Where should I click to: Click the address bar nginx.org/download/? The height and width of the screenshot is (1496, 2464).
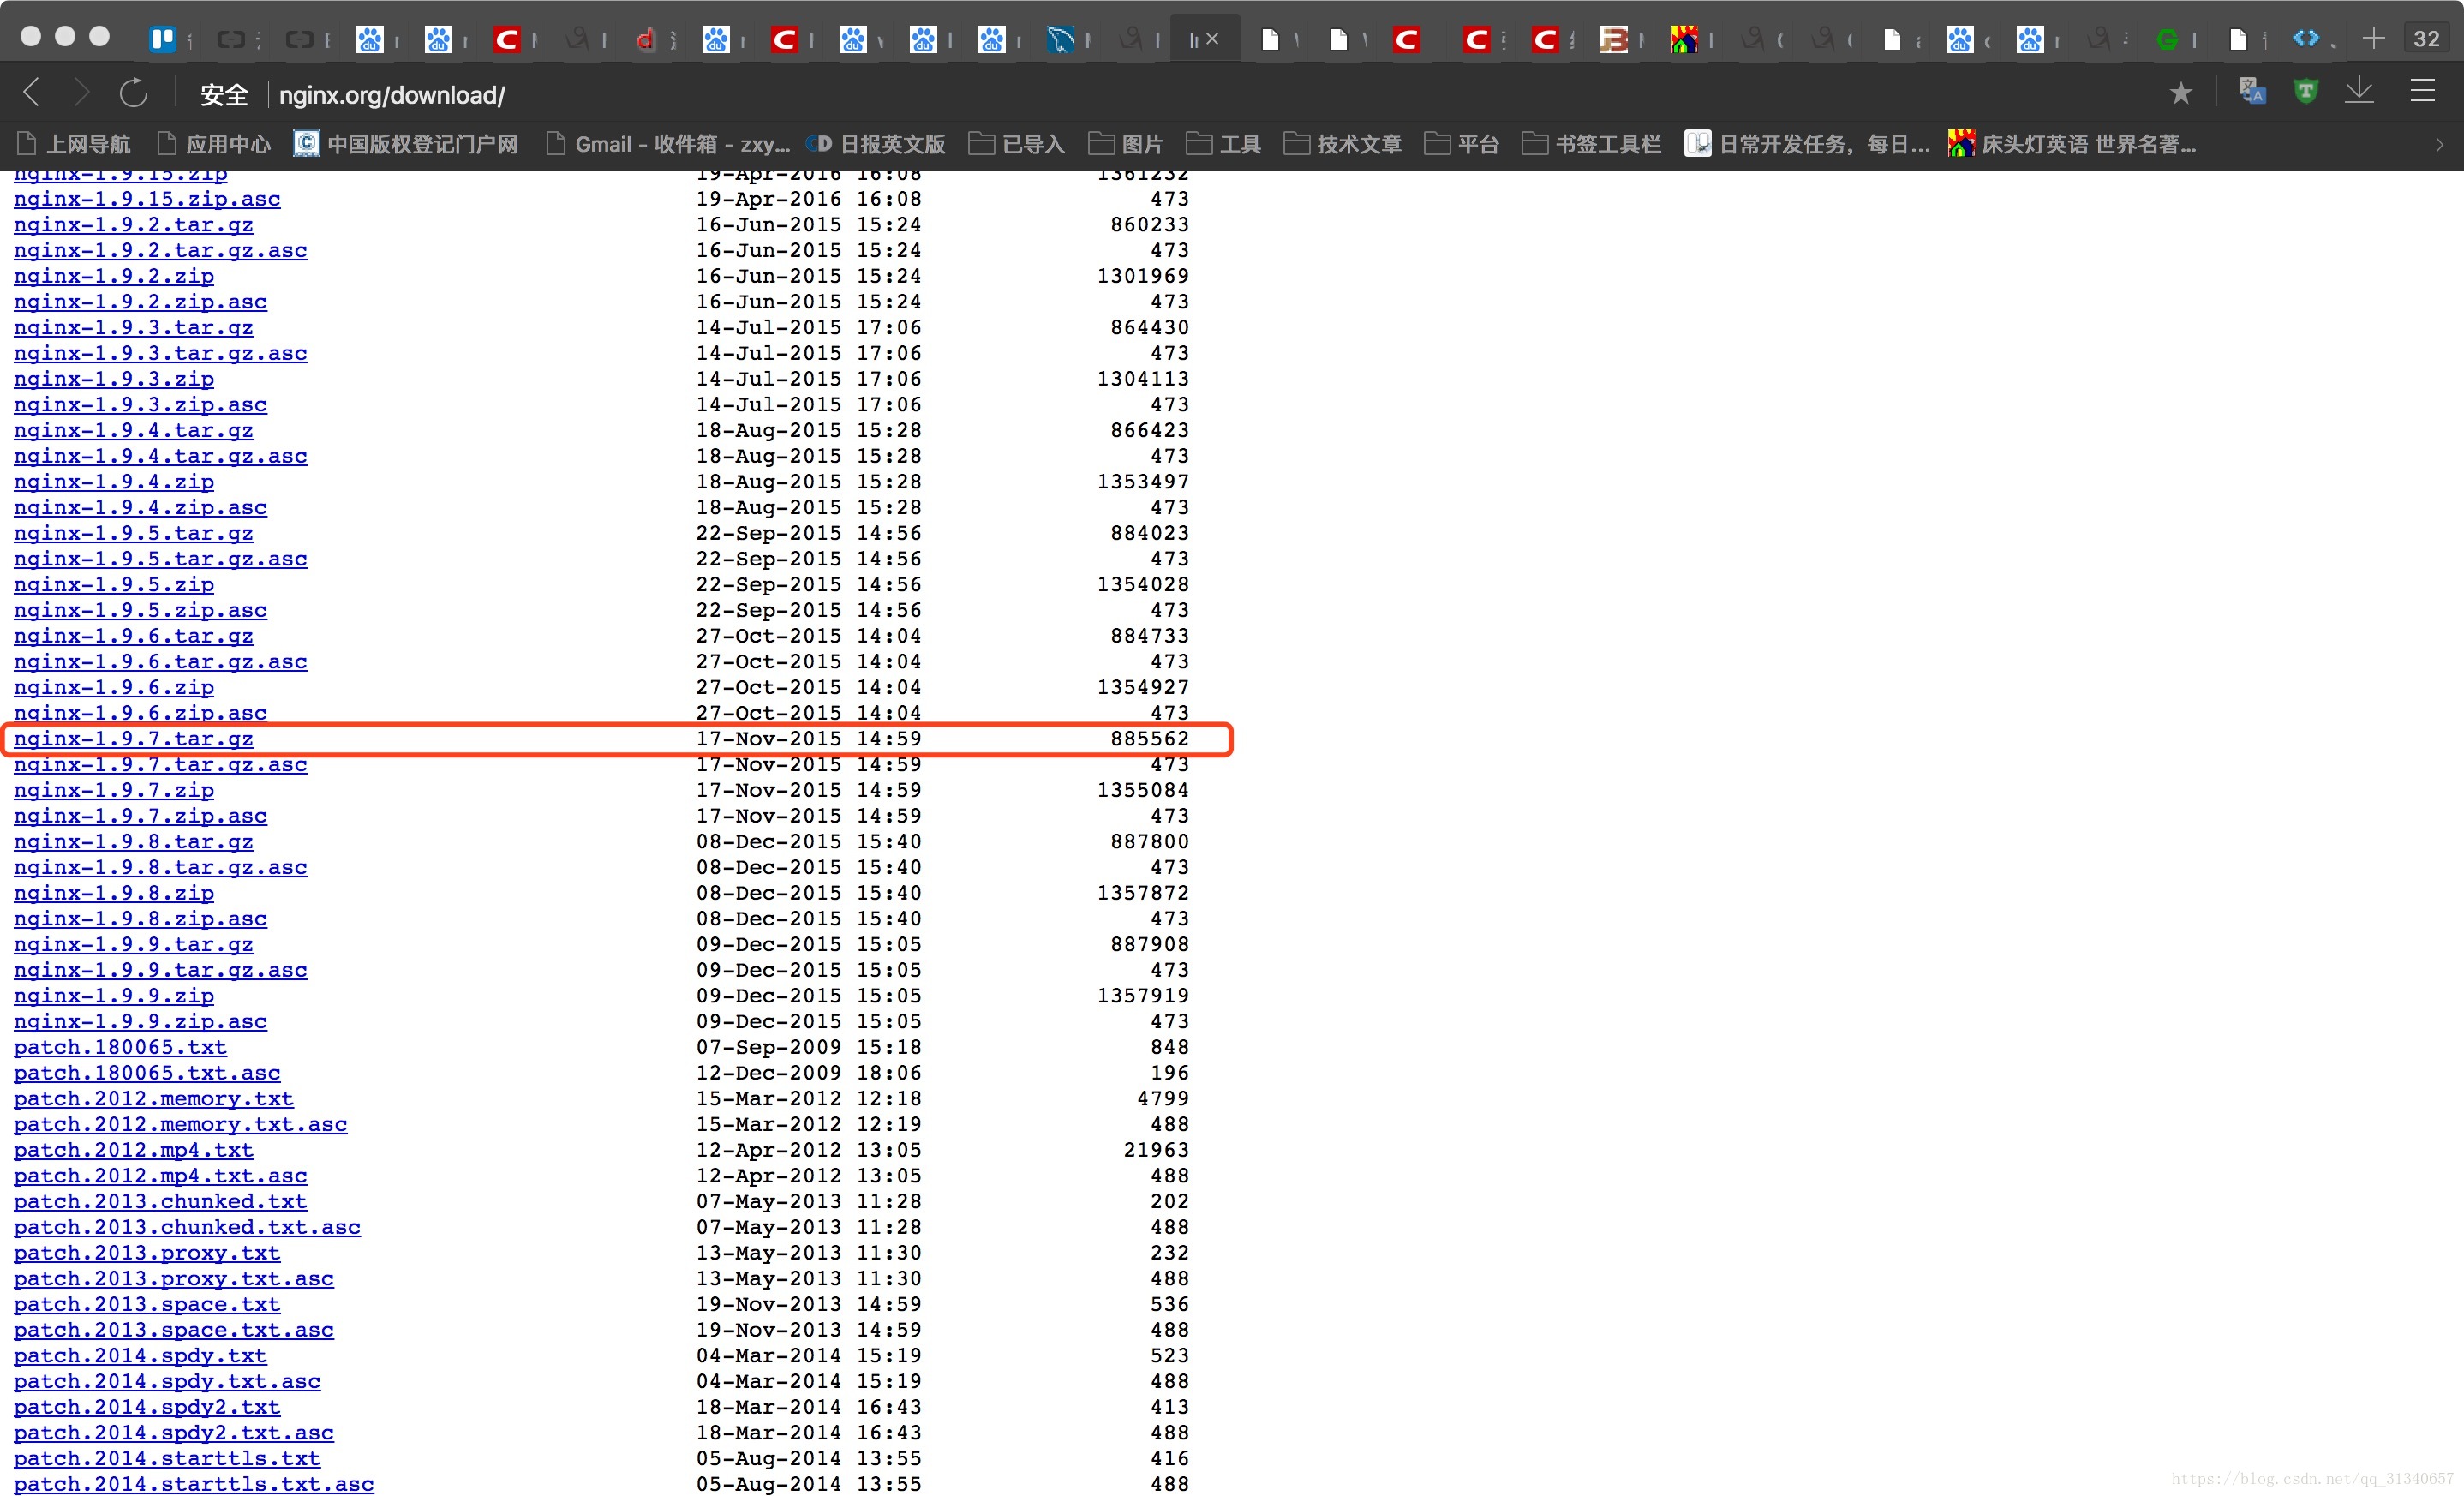[391, 95]
